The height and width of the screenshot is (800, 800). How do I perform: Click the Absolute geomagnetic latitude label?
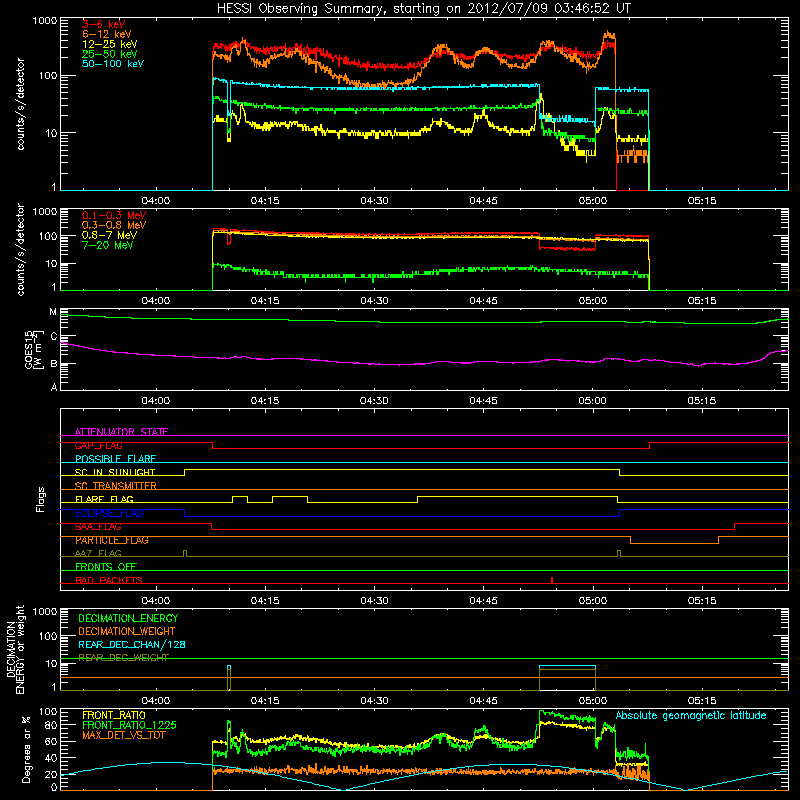coord(691,715)
